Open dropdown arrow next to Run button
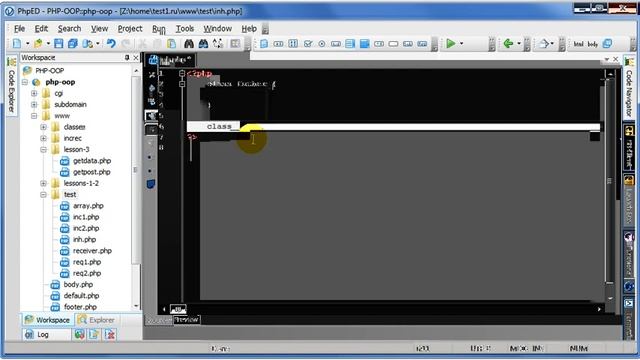This screenshot has width=640, height=360. (462, 43)
